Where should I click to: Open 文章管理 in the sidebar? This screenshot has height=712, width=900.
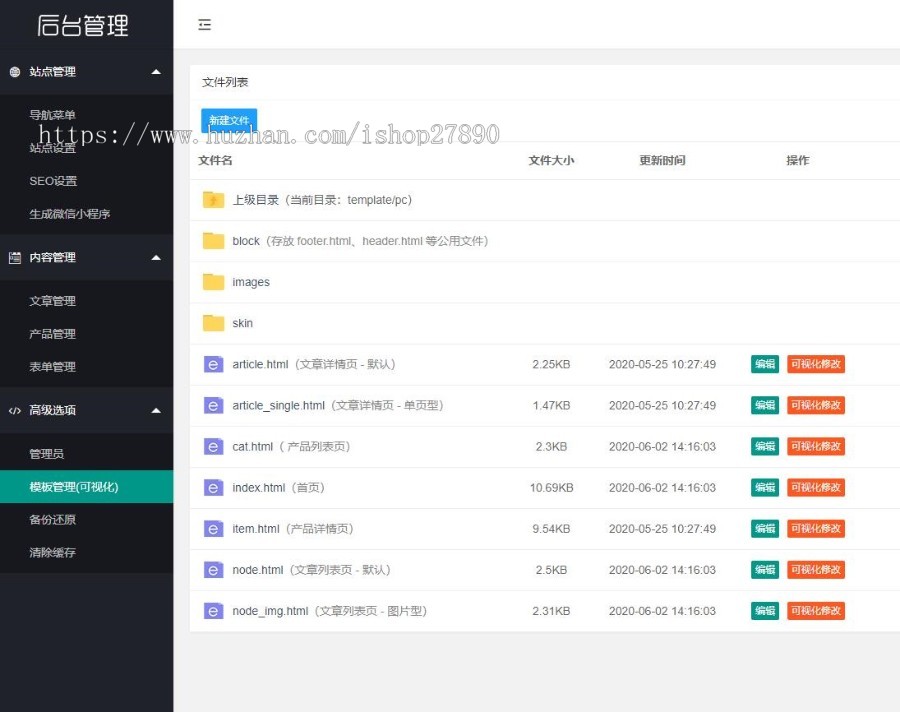(52, 301)
